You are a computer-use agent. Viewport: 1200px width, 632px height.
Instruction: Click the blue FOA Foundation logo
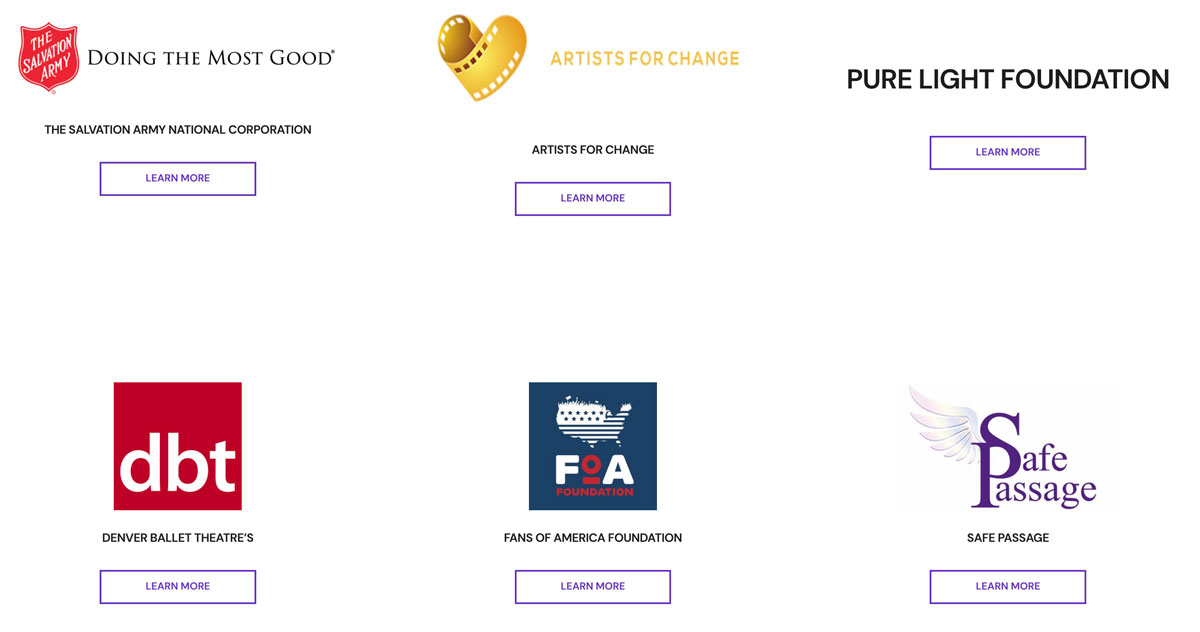[593, 446]
